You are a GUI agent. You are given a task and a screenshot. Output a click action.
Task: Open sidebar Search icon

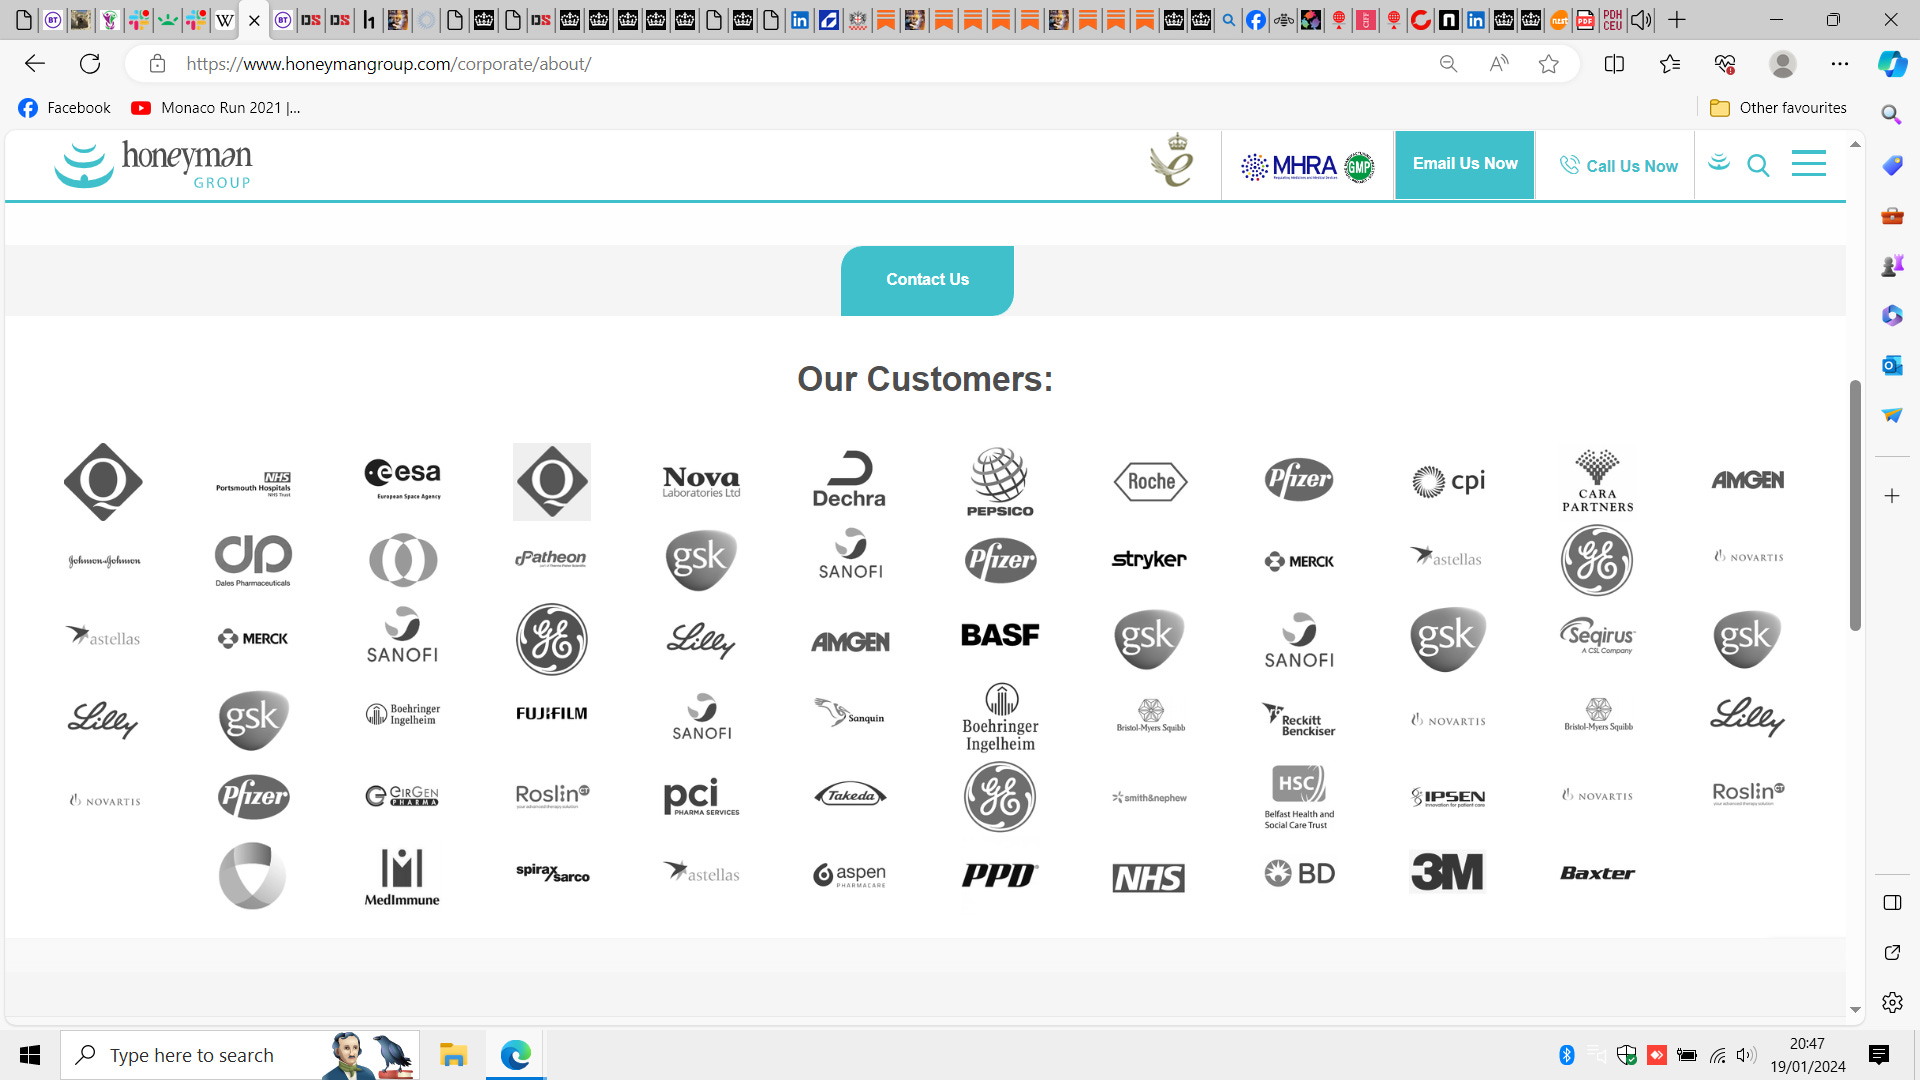click(1891, 115)
